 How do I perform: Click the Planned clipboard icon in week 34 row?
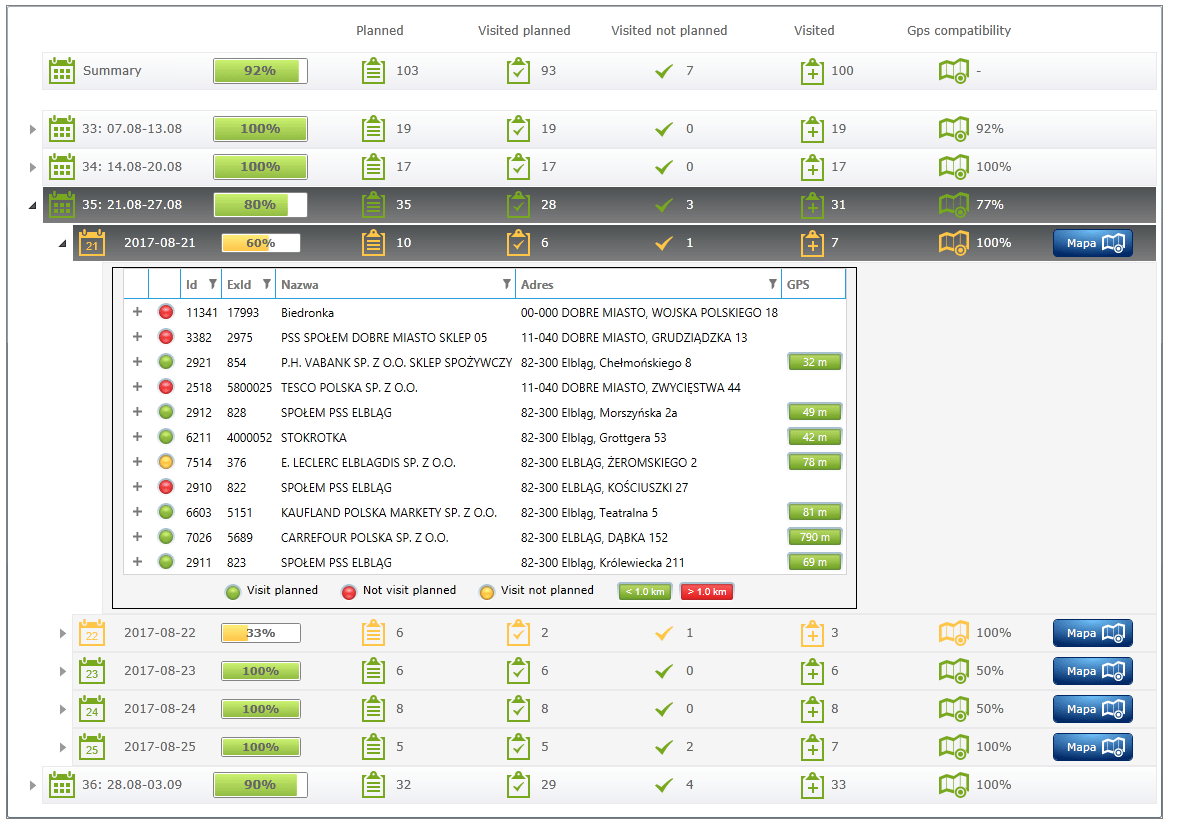[373, 167]
